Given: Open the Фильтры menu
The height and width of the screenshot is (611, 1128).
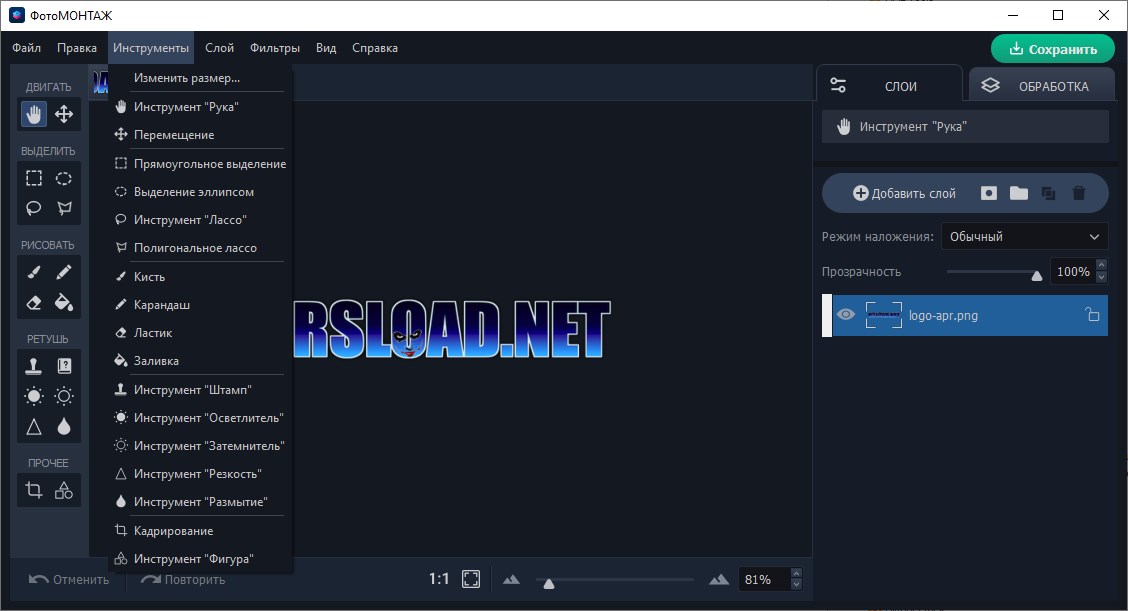Looking at the screenshot, I should [275, 47].
